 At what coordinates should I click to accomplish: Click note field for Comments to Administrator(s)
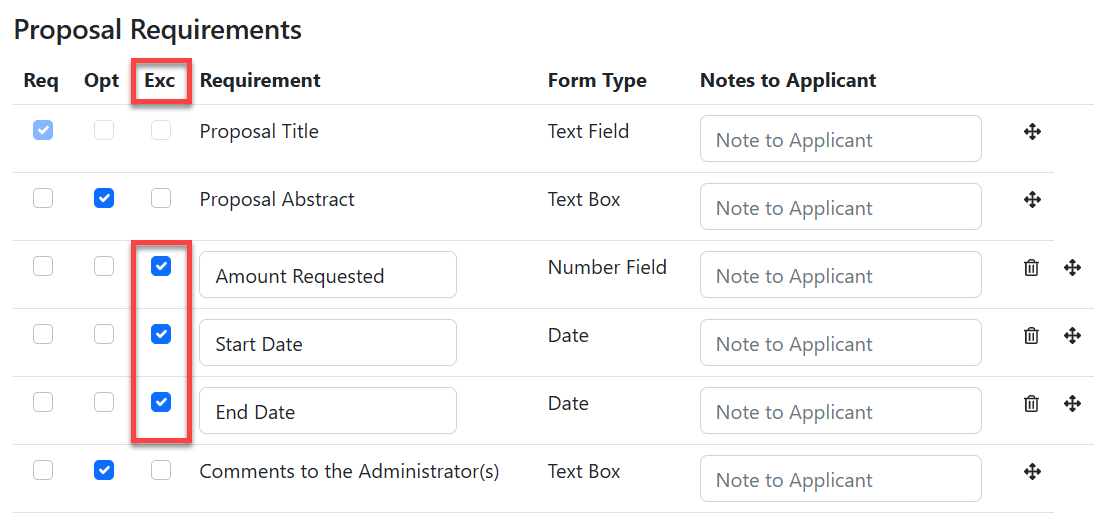(840, 479)
